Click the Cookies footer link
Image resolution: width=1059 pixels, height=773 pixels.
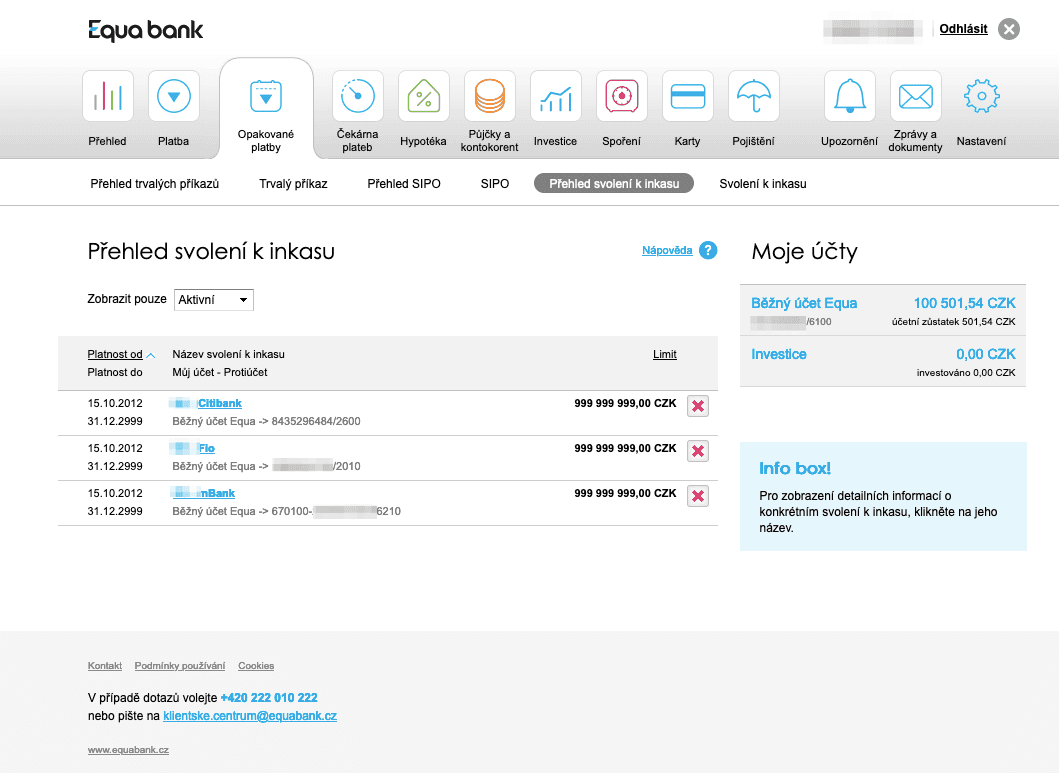(x=256, y=666)
